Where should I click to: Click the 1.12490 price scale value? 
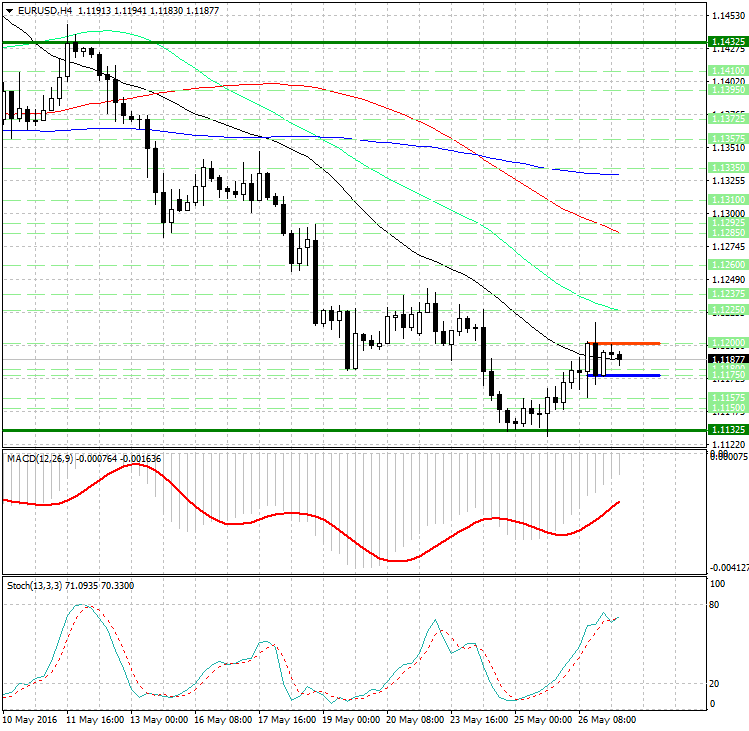coord(728,280)
